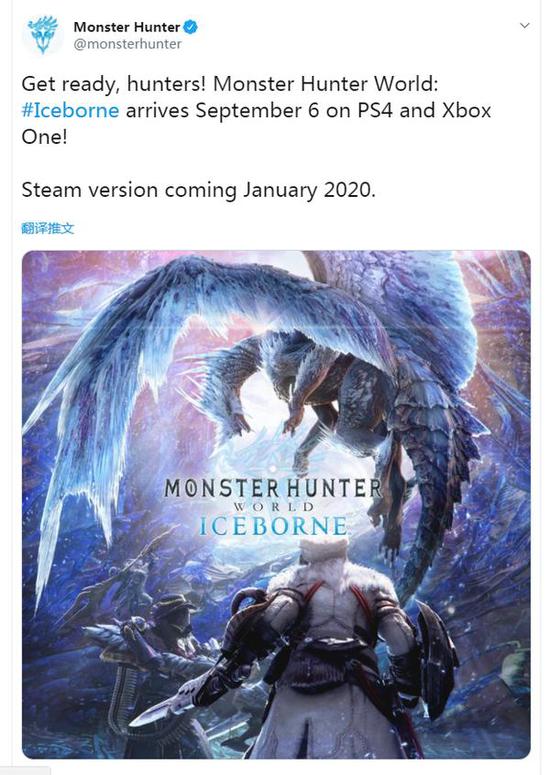
Task: Open the Iceborne poster image
Action: pos(276,505)
